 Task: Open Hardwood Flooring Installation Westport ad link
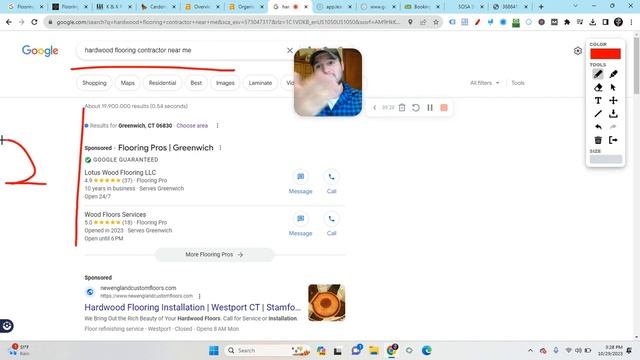pyautogui.click(x=192, y=307)
